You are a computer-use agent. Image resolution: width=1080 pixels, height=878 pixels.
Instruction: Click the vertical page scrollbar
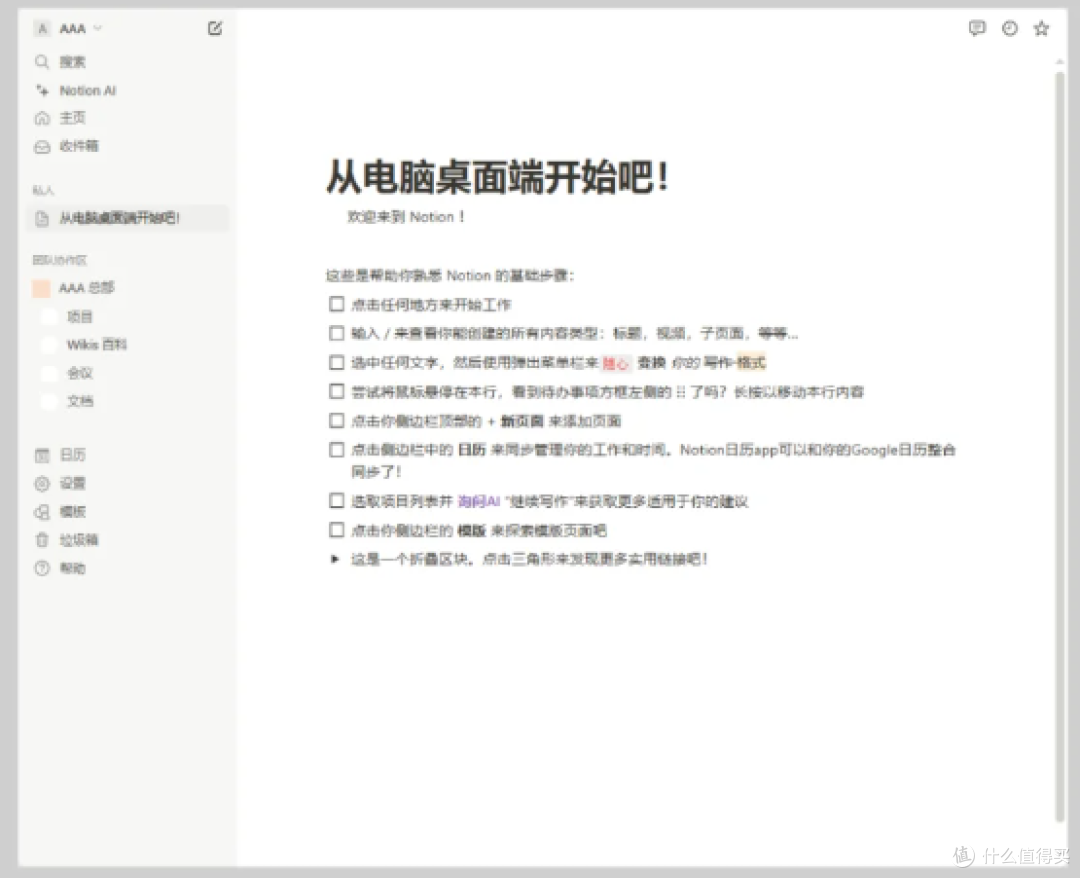click(1059, 446)
